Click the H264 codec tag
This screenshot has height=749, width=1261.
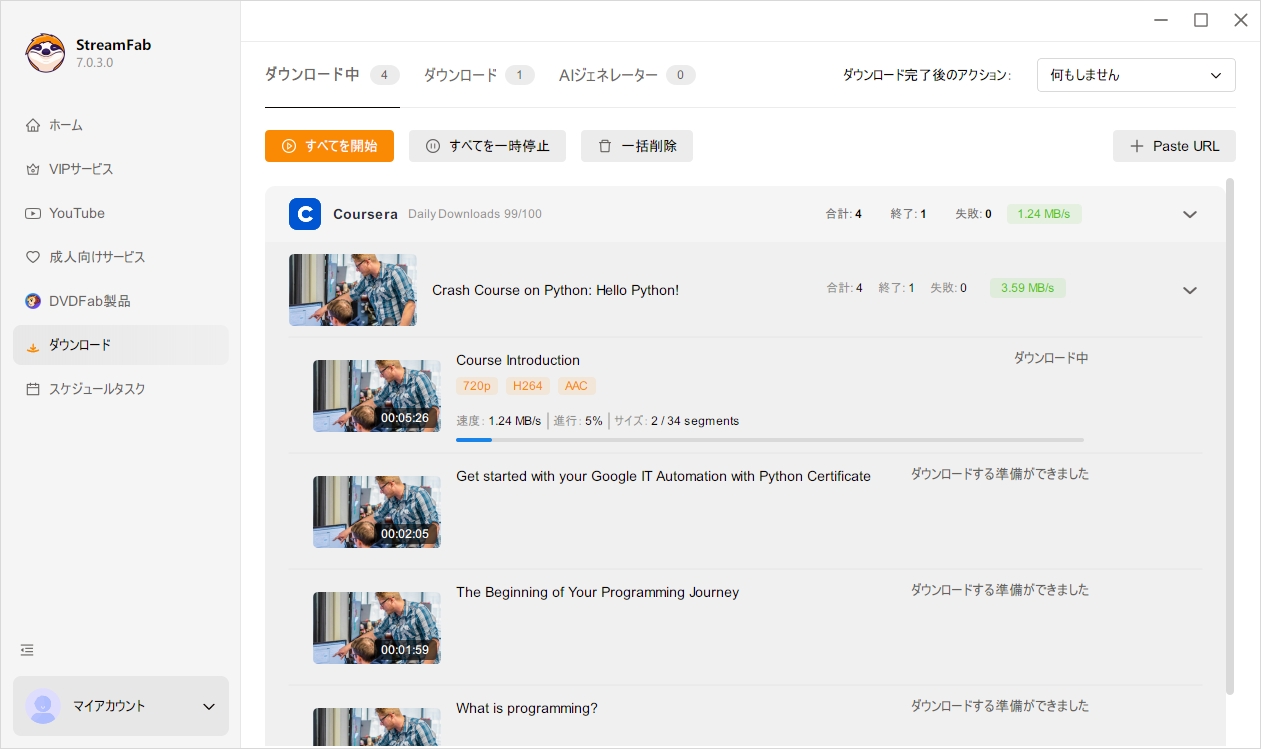click(528, 386)
